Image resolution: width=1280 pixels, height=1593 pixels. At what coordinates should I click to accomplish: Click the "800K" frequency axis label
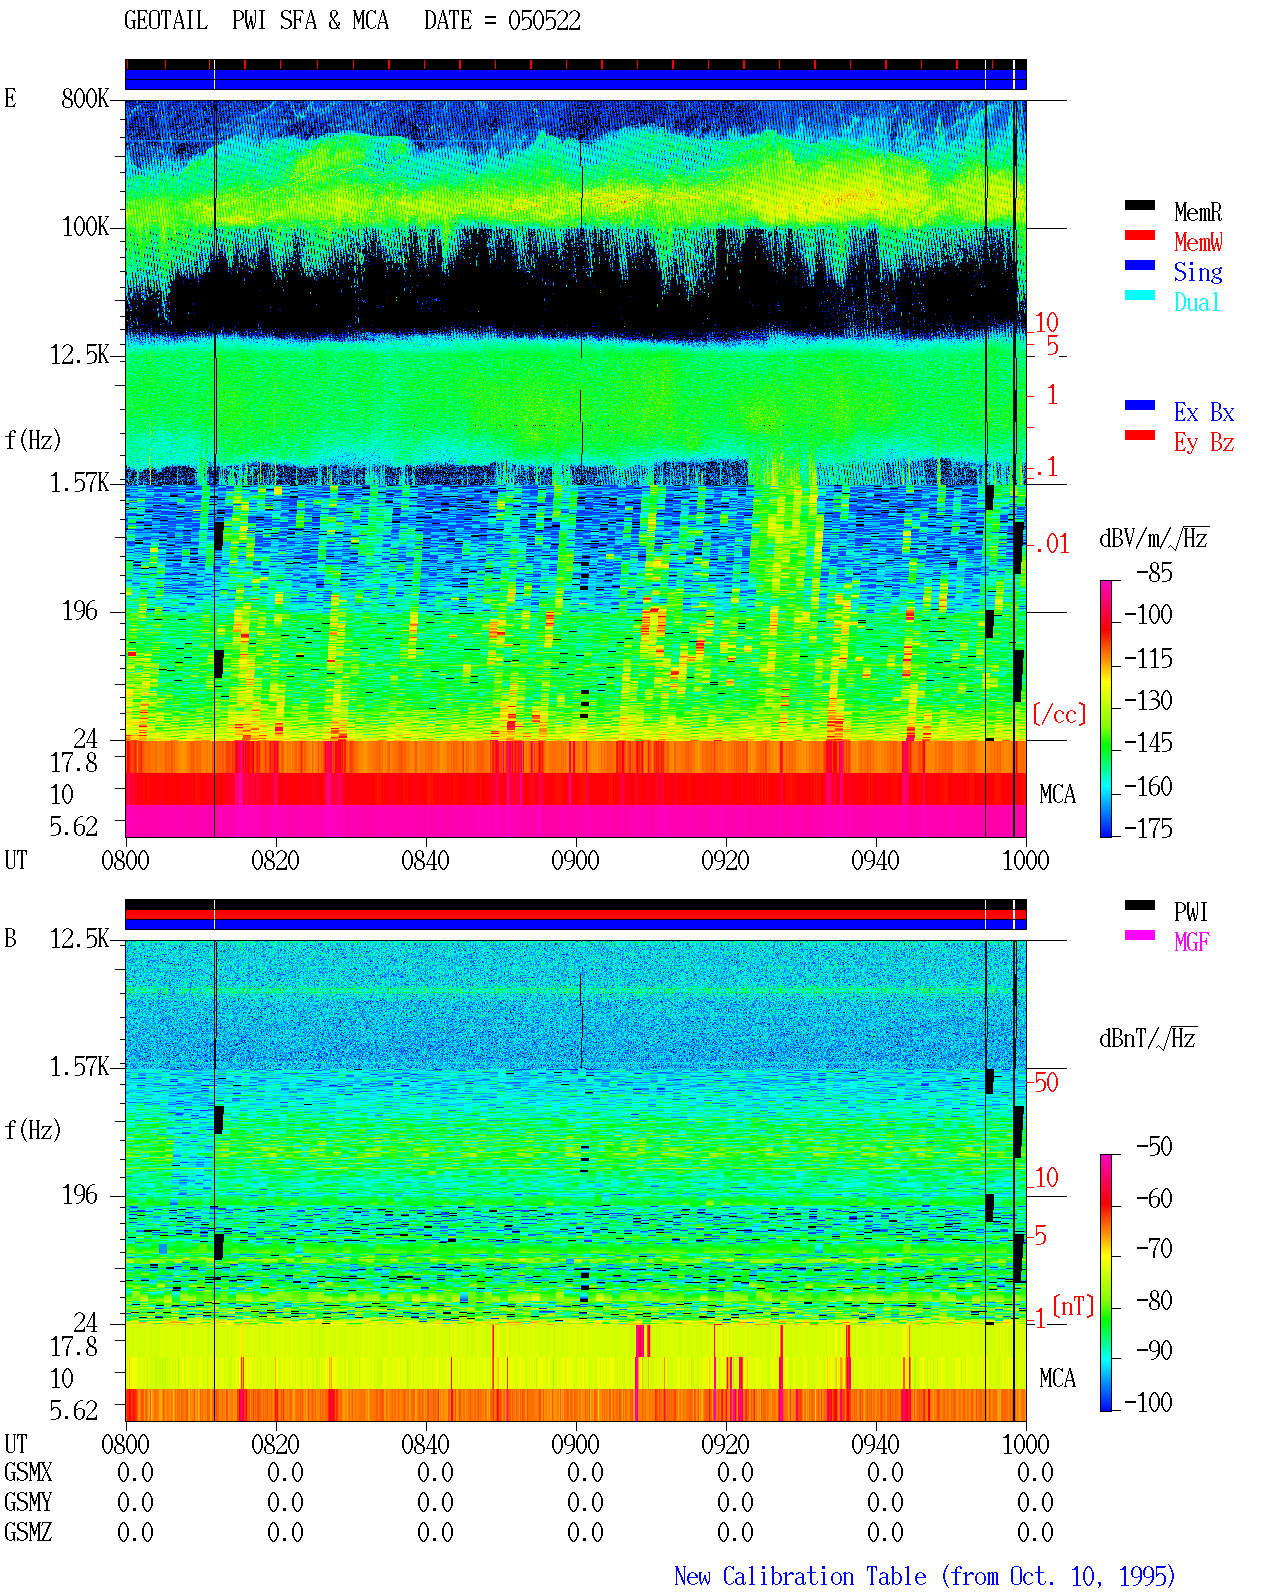85,98
